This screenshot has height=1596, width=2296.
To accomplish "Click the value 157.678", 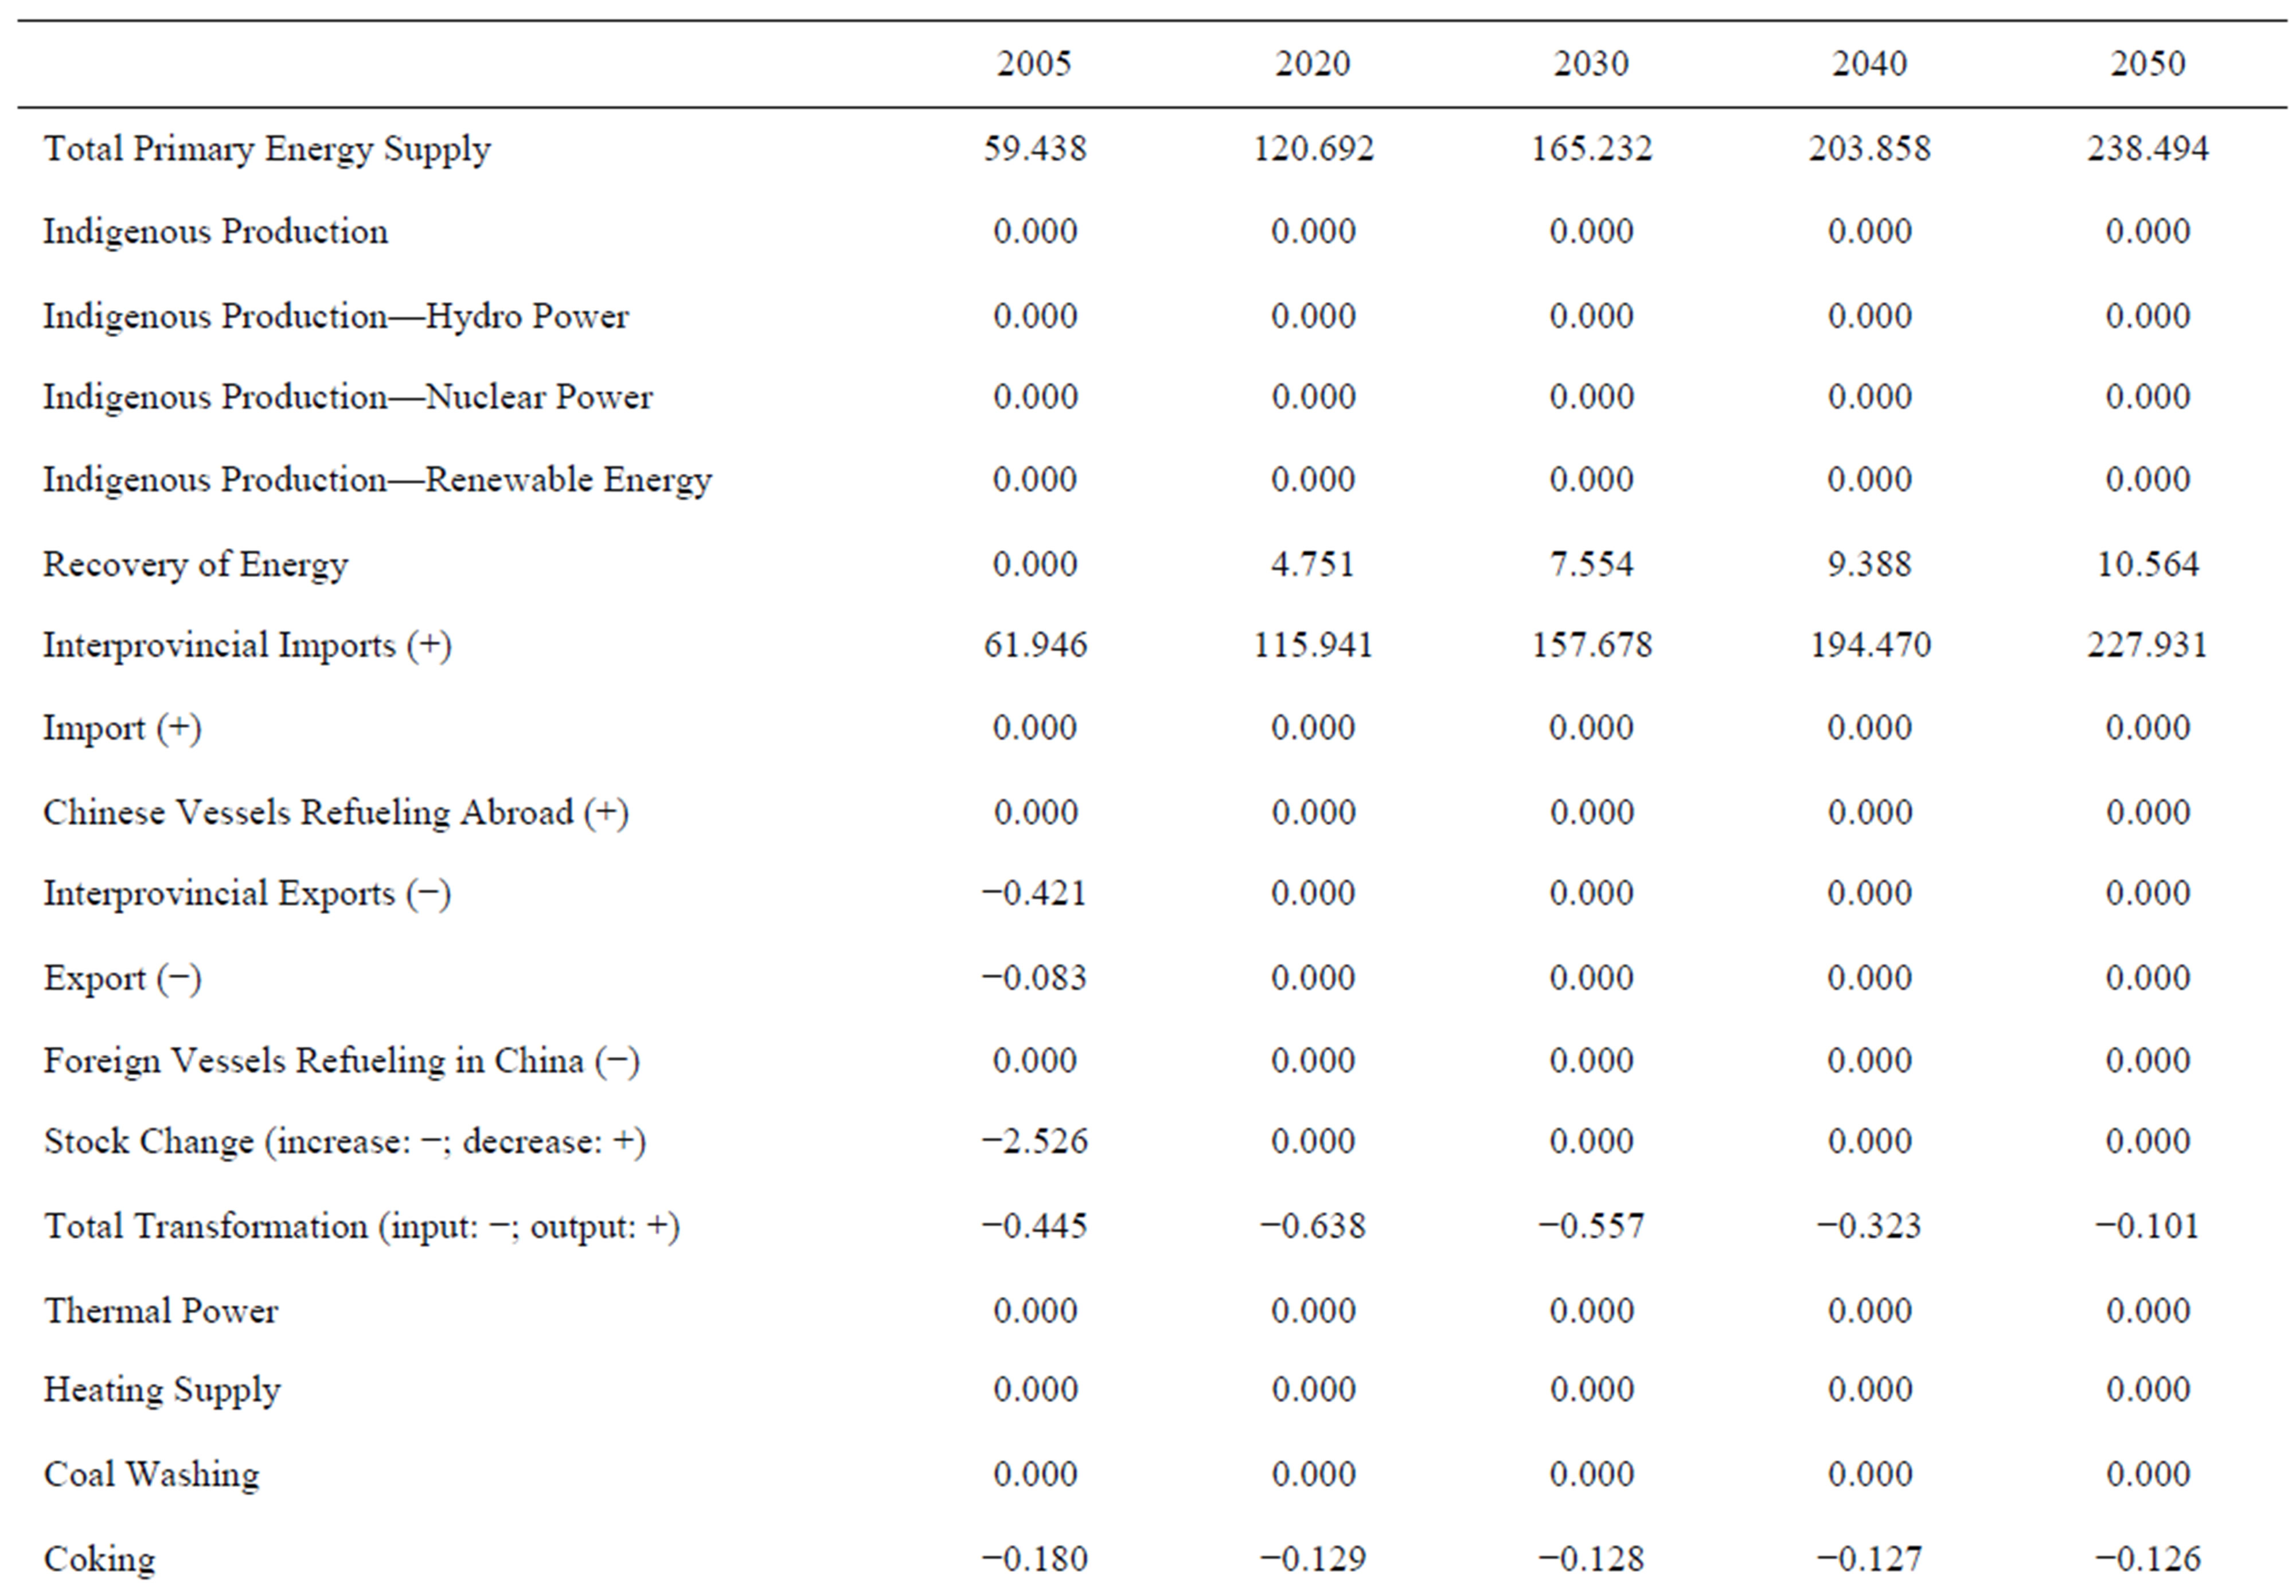I will [1591, 645].
